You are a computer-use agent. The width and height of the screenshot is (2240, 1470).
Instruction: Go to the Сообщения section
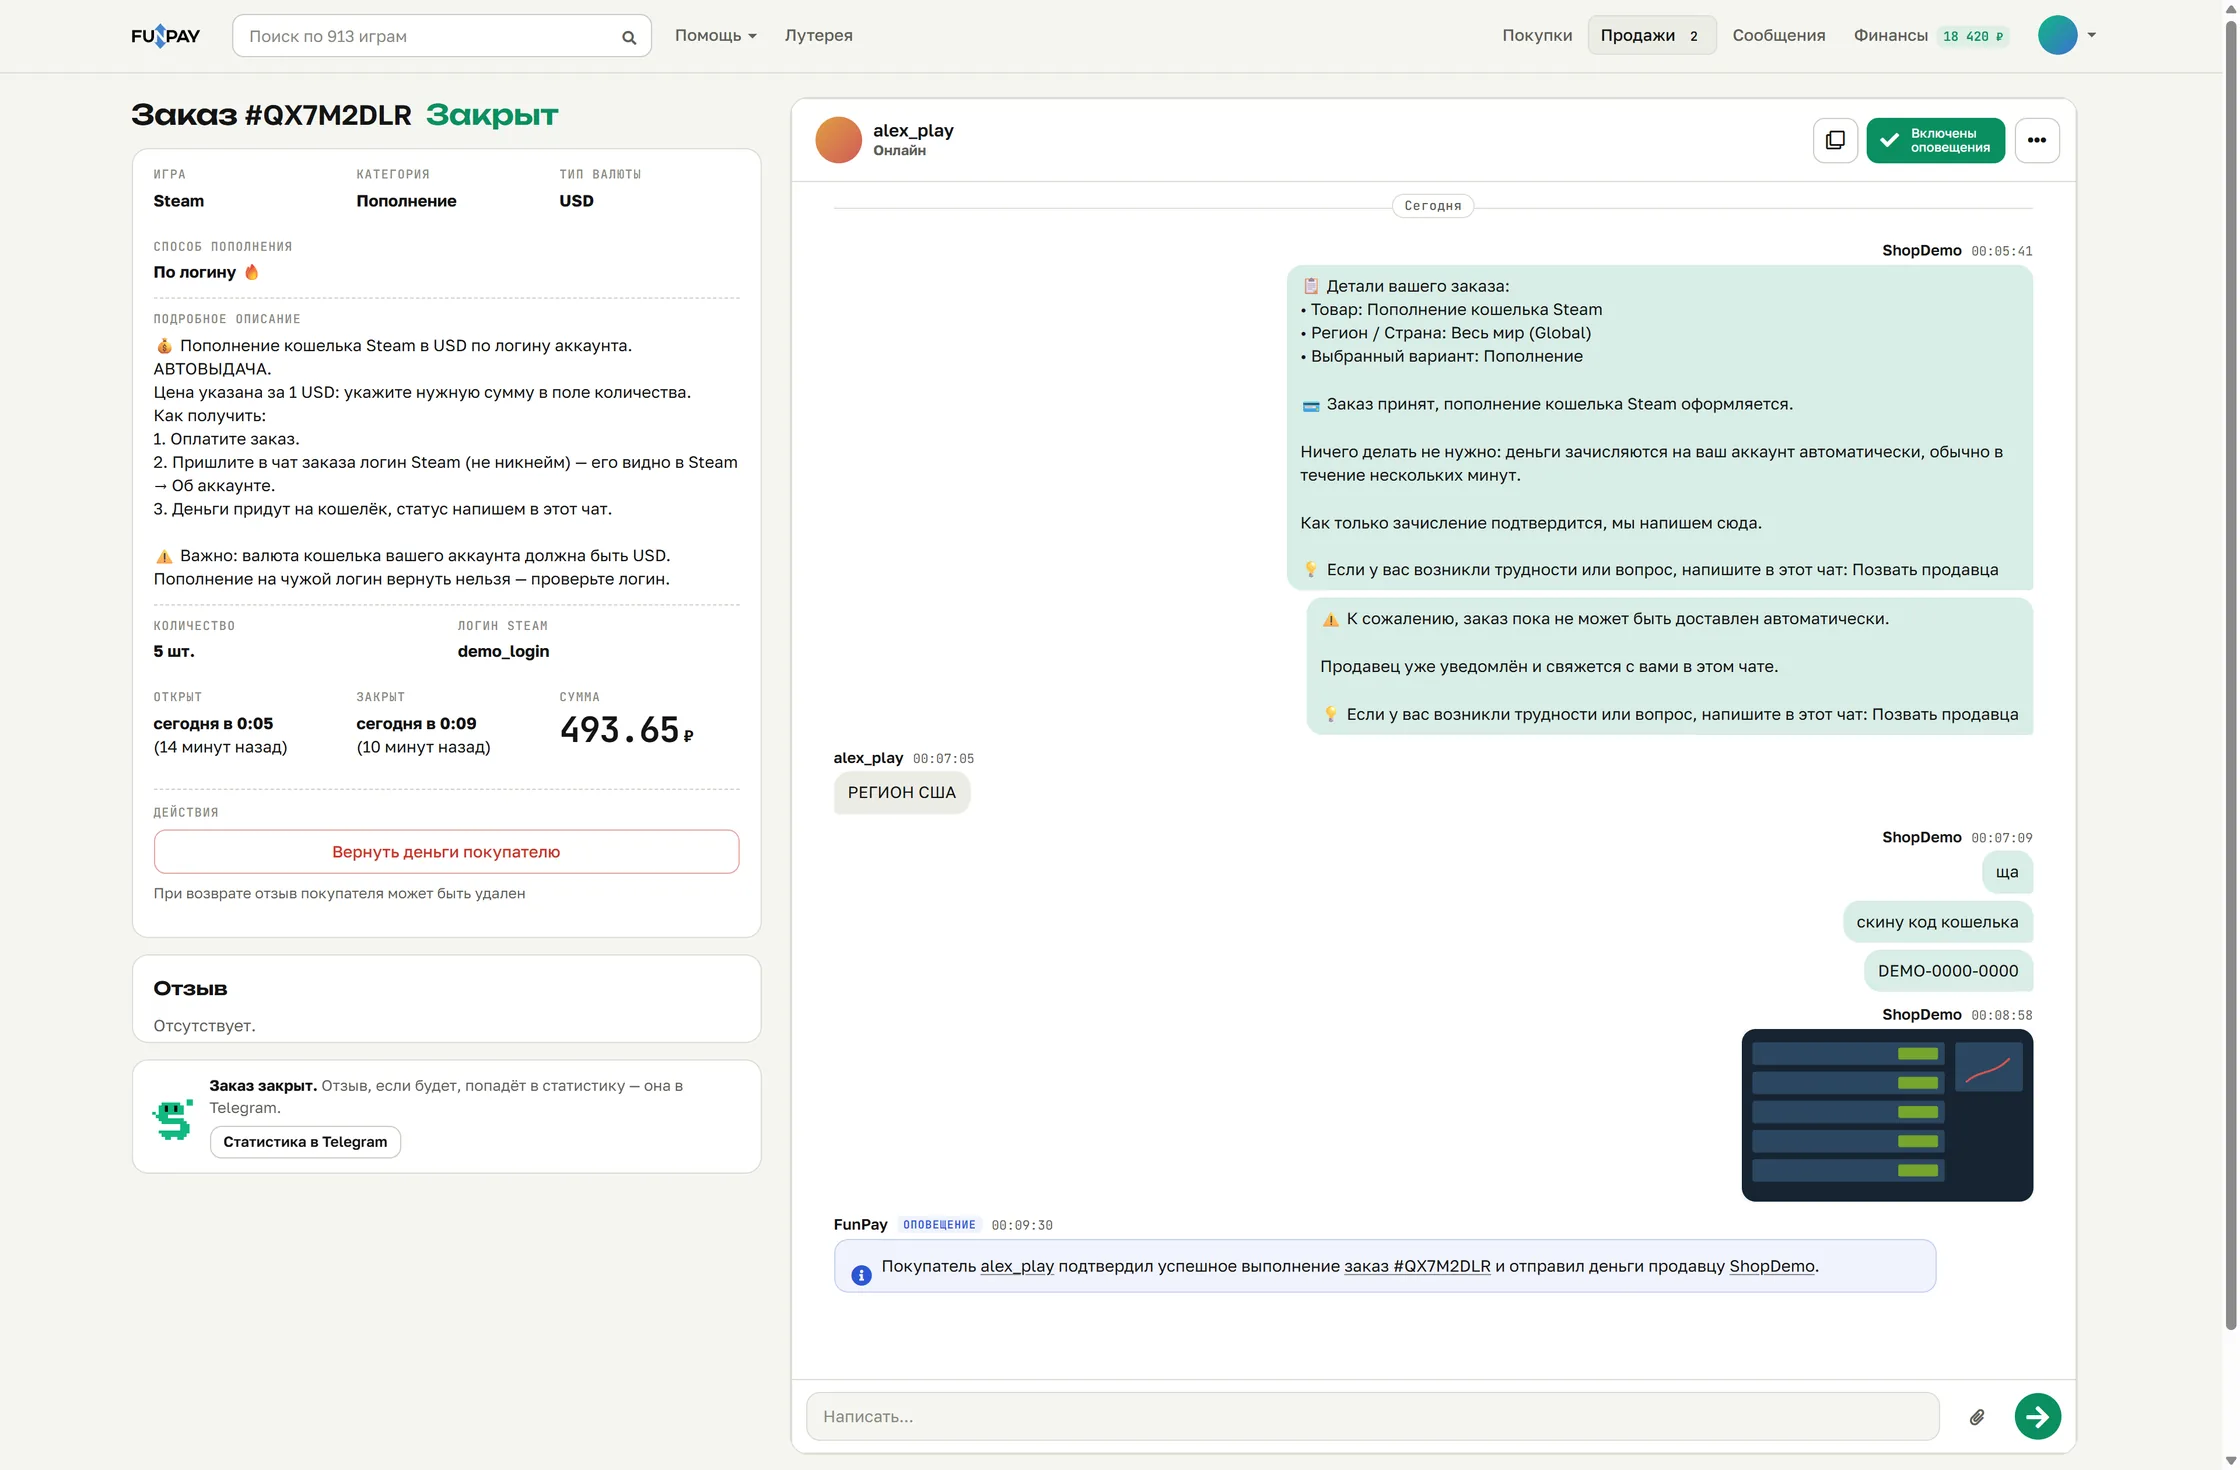(1778, 36)
